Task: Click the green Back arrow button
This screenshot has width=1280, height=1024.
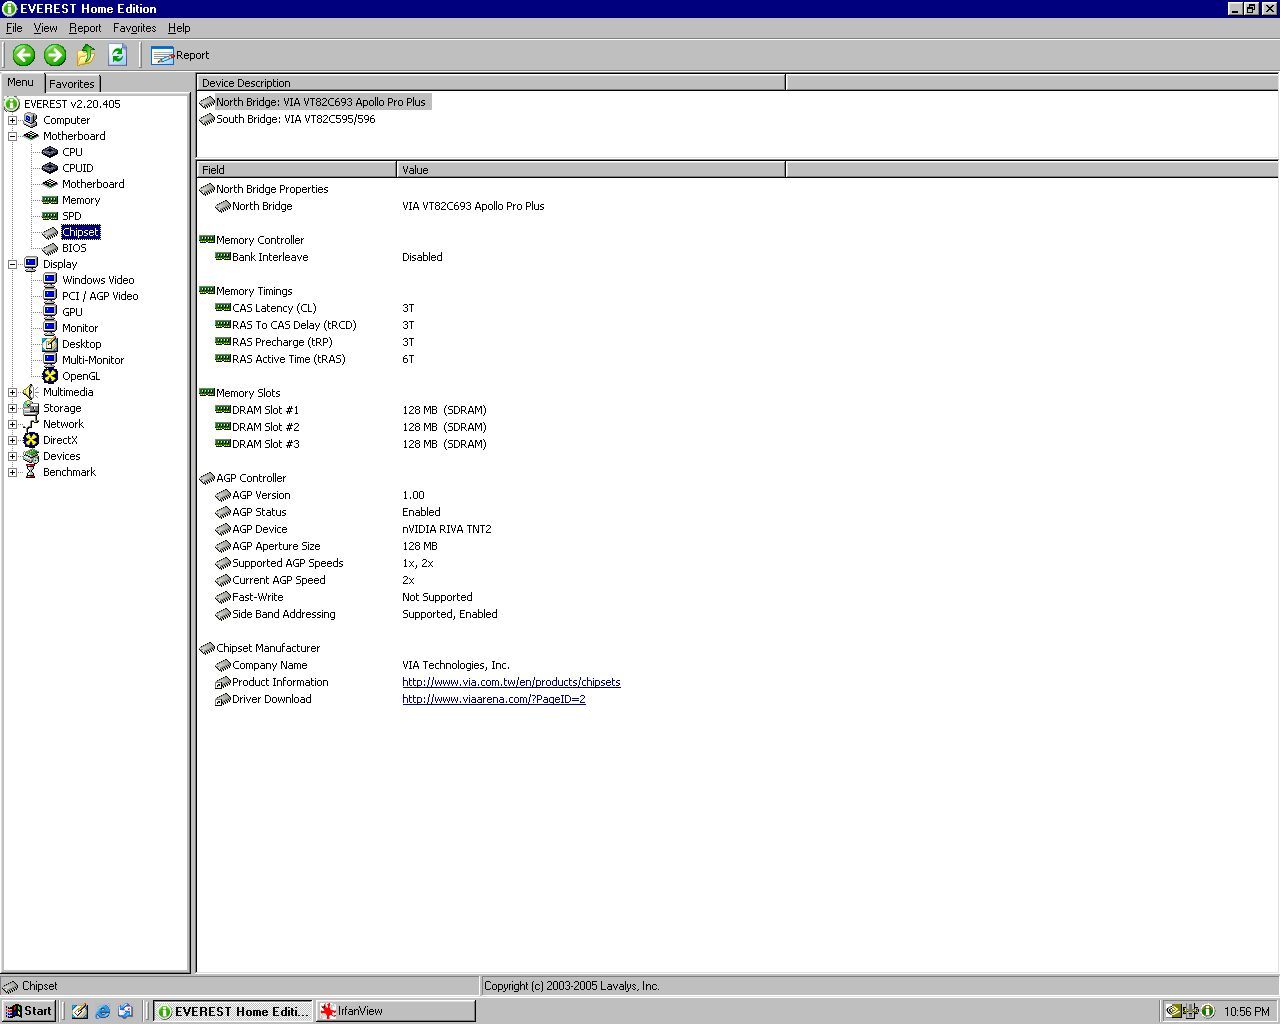Action: click(24, 55)
